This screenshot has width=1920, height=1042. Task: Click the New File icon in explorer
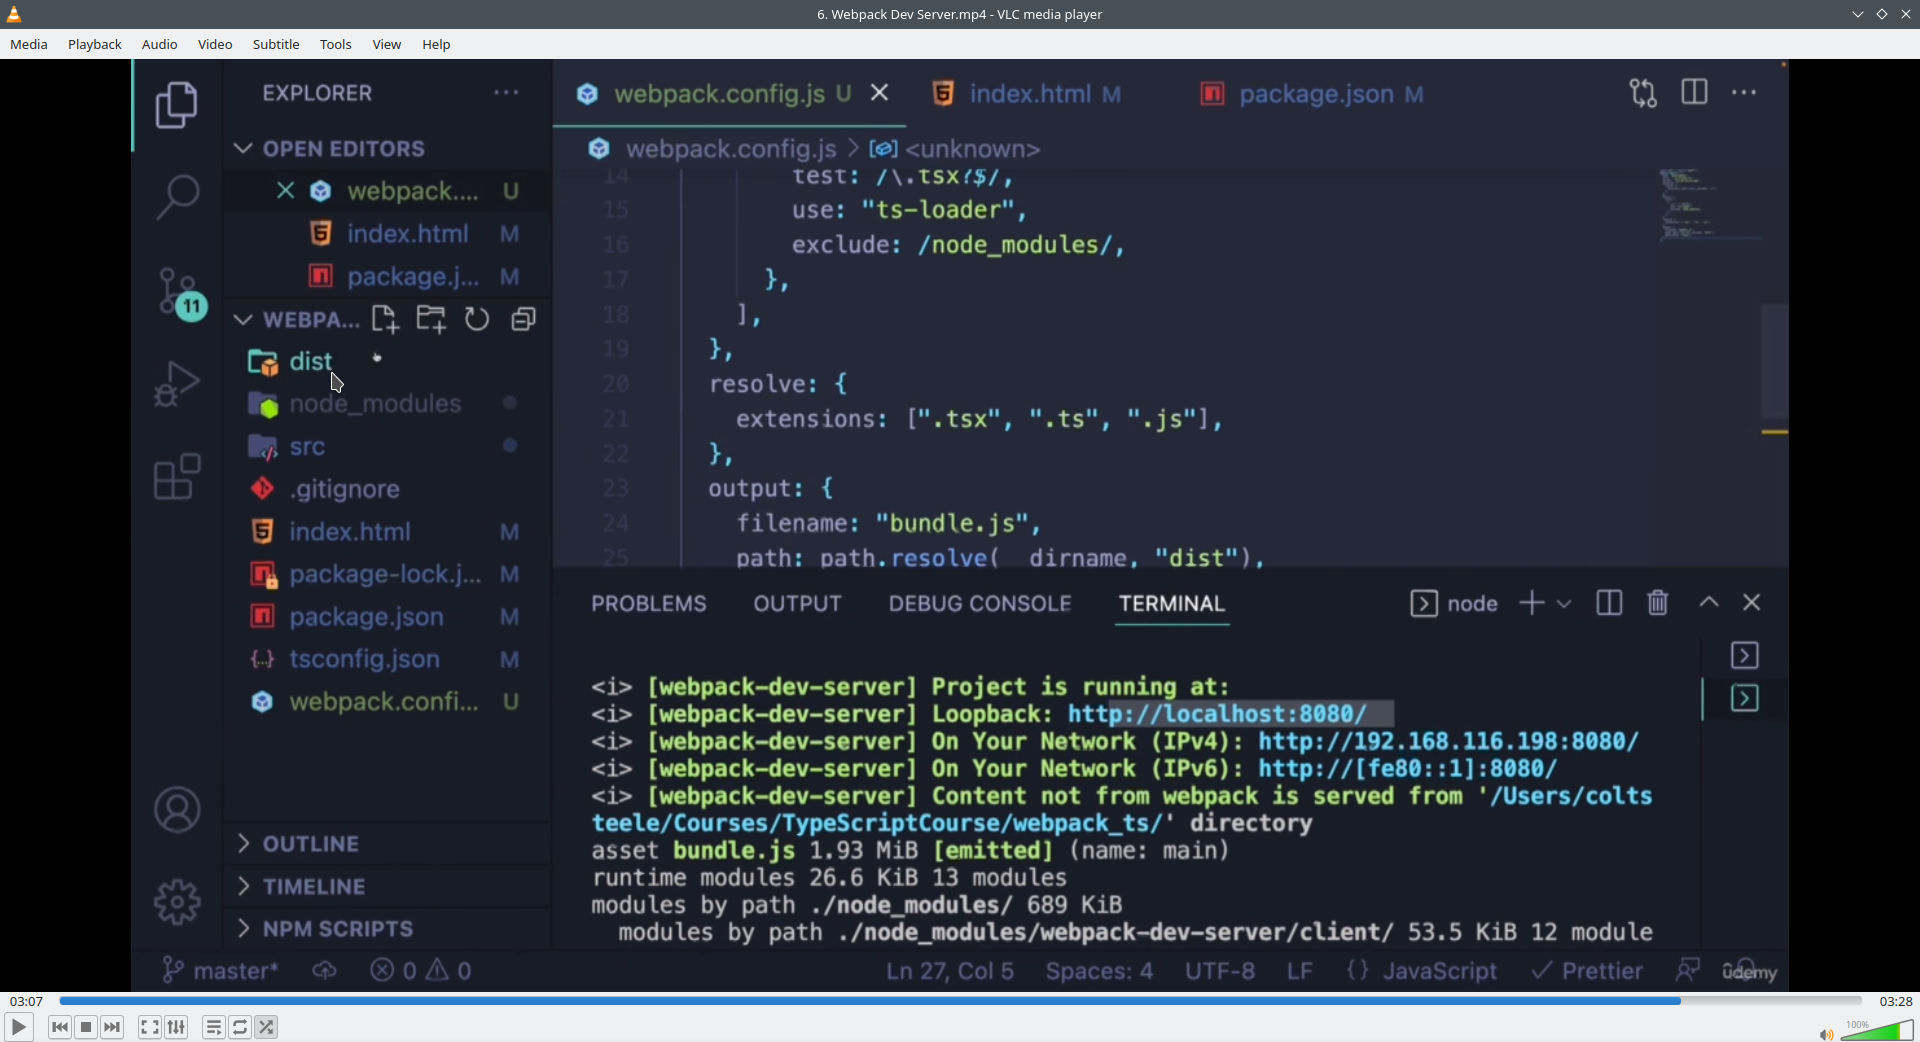pos(385,319)
